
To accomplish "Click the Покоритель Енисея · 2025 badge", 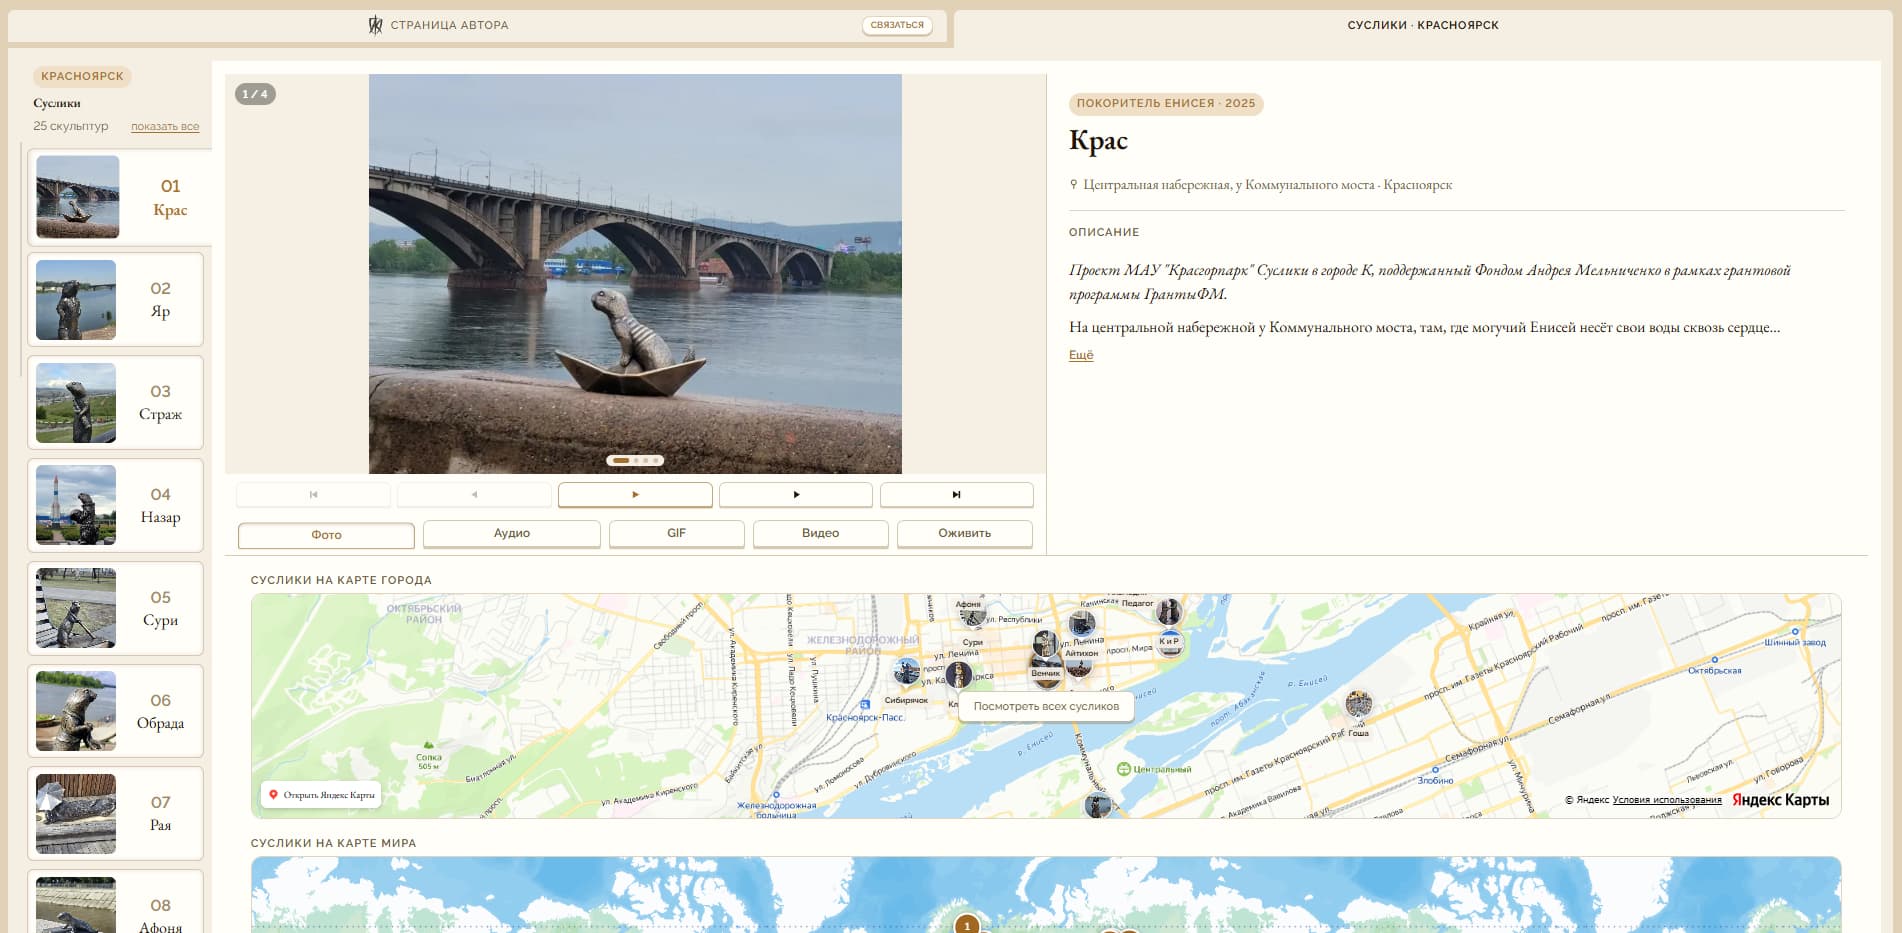I will [x=1166, y=104].
